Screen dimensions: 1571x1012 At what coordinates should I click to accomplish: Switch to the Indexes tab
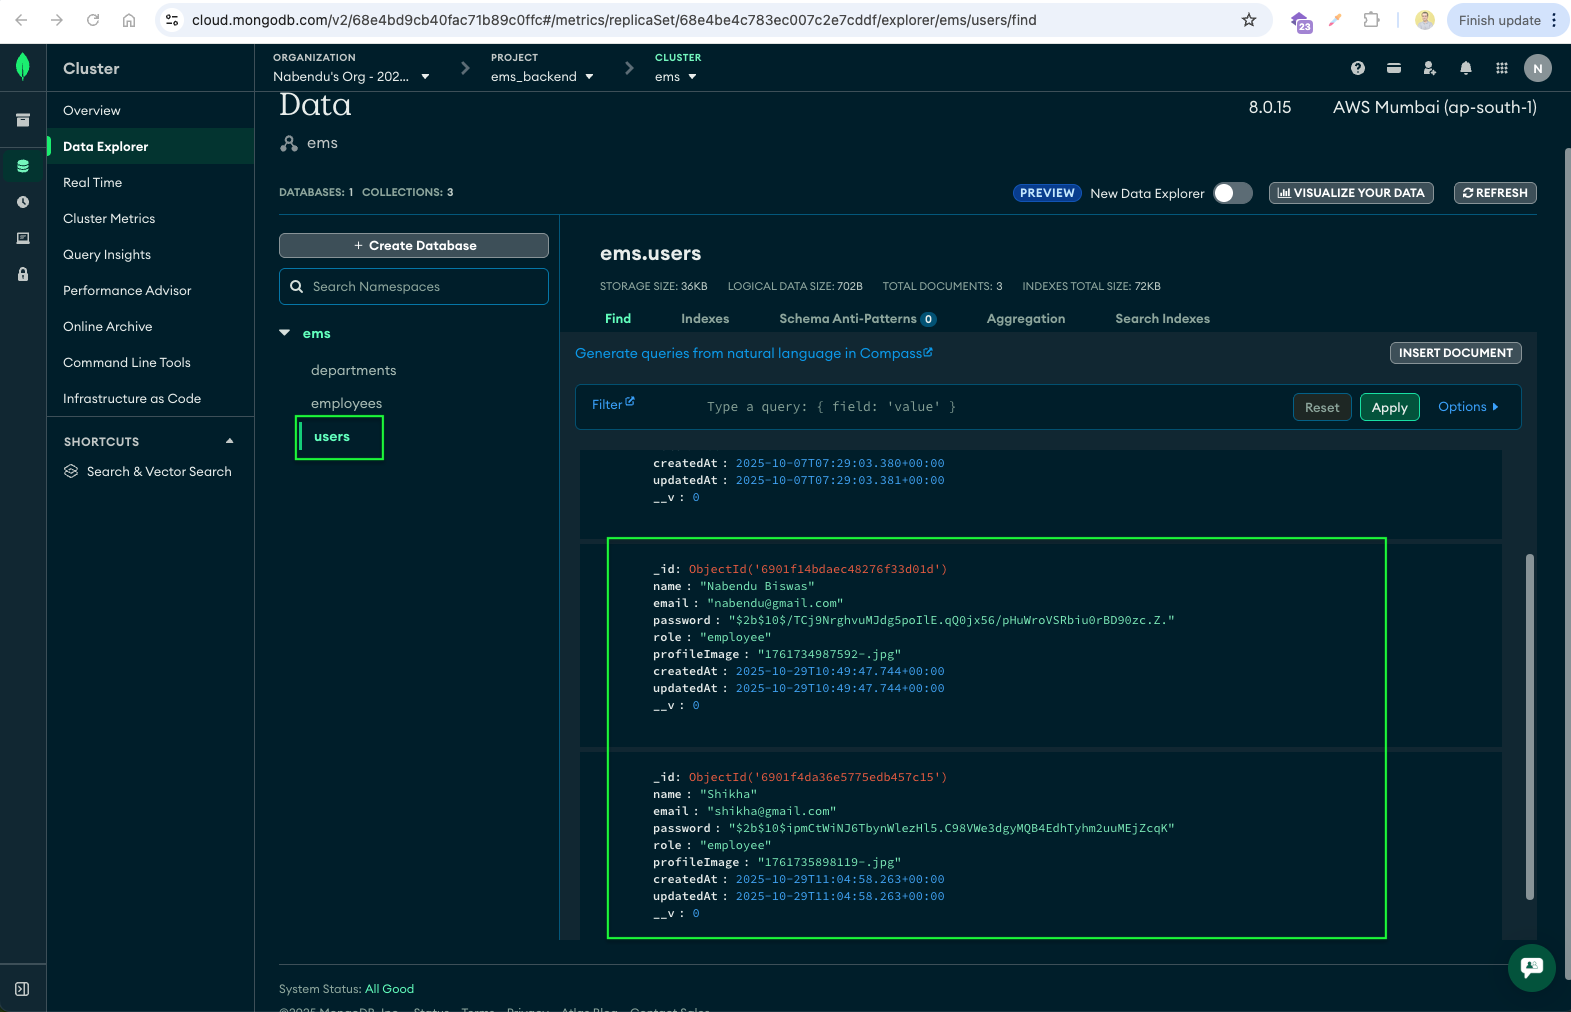pyautogui.click(x=705, y=319)
